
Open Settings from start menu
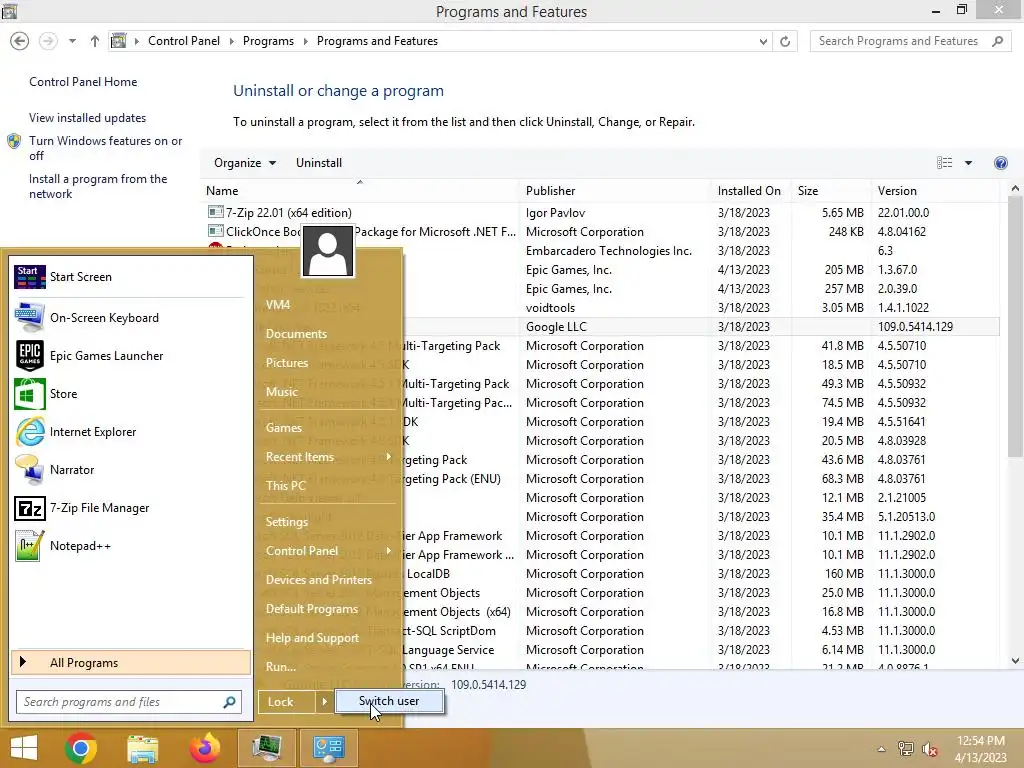coord(287,521)
